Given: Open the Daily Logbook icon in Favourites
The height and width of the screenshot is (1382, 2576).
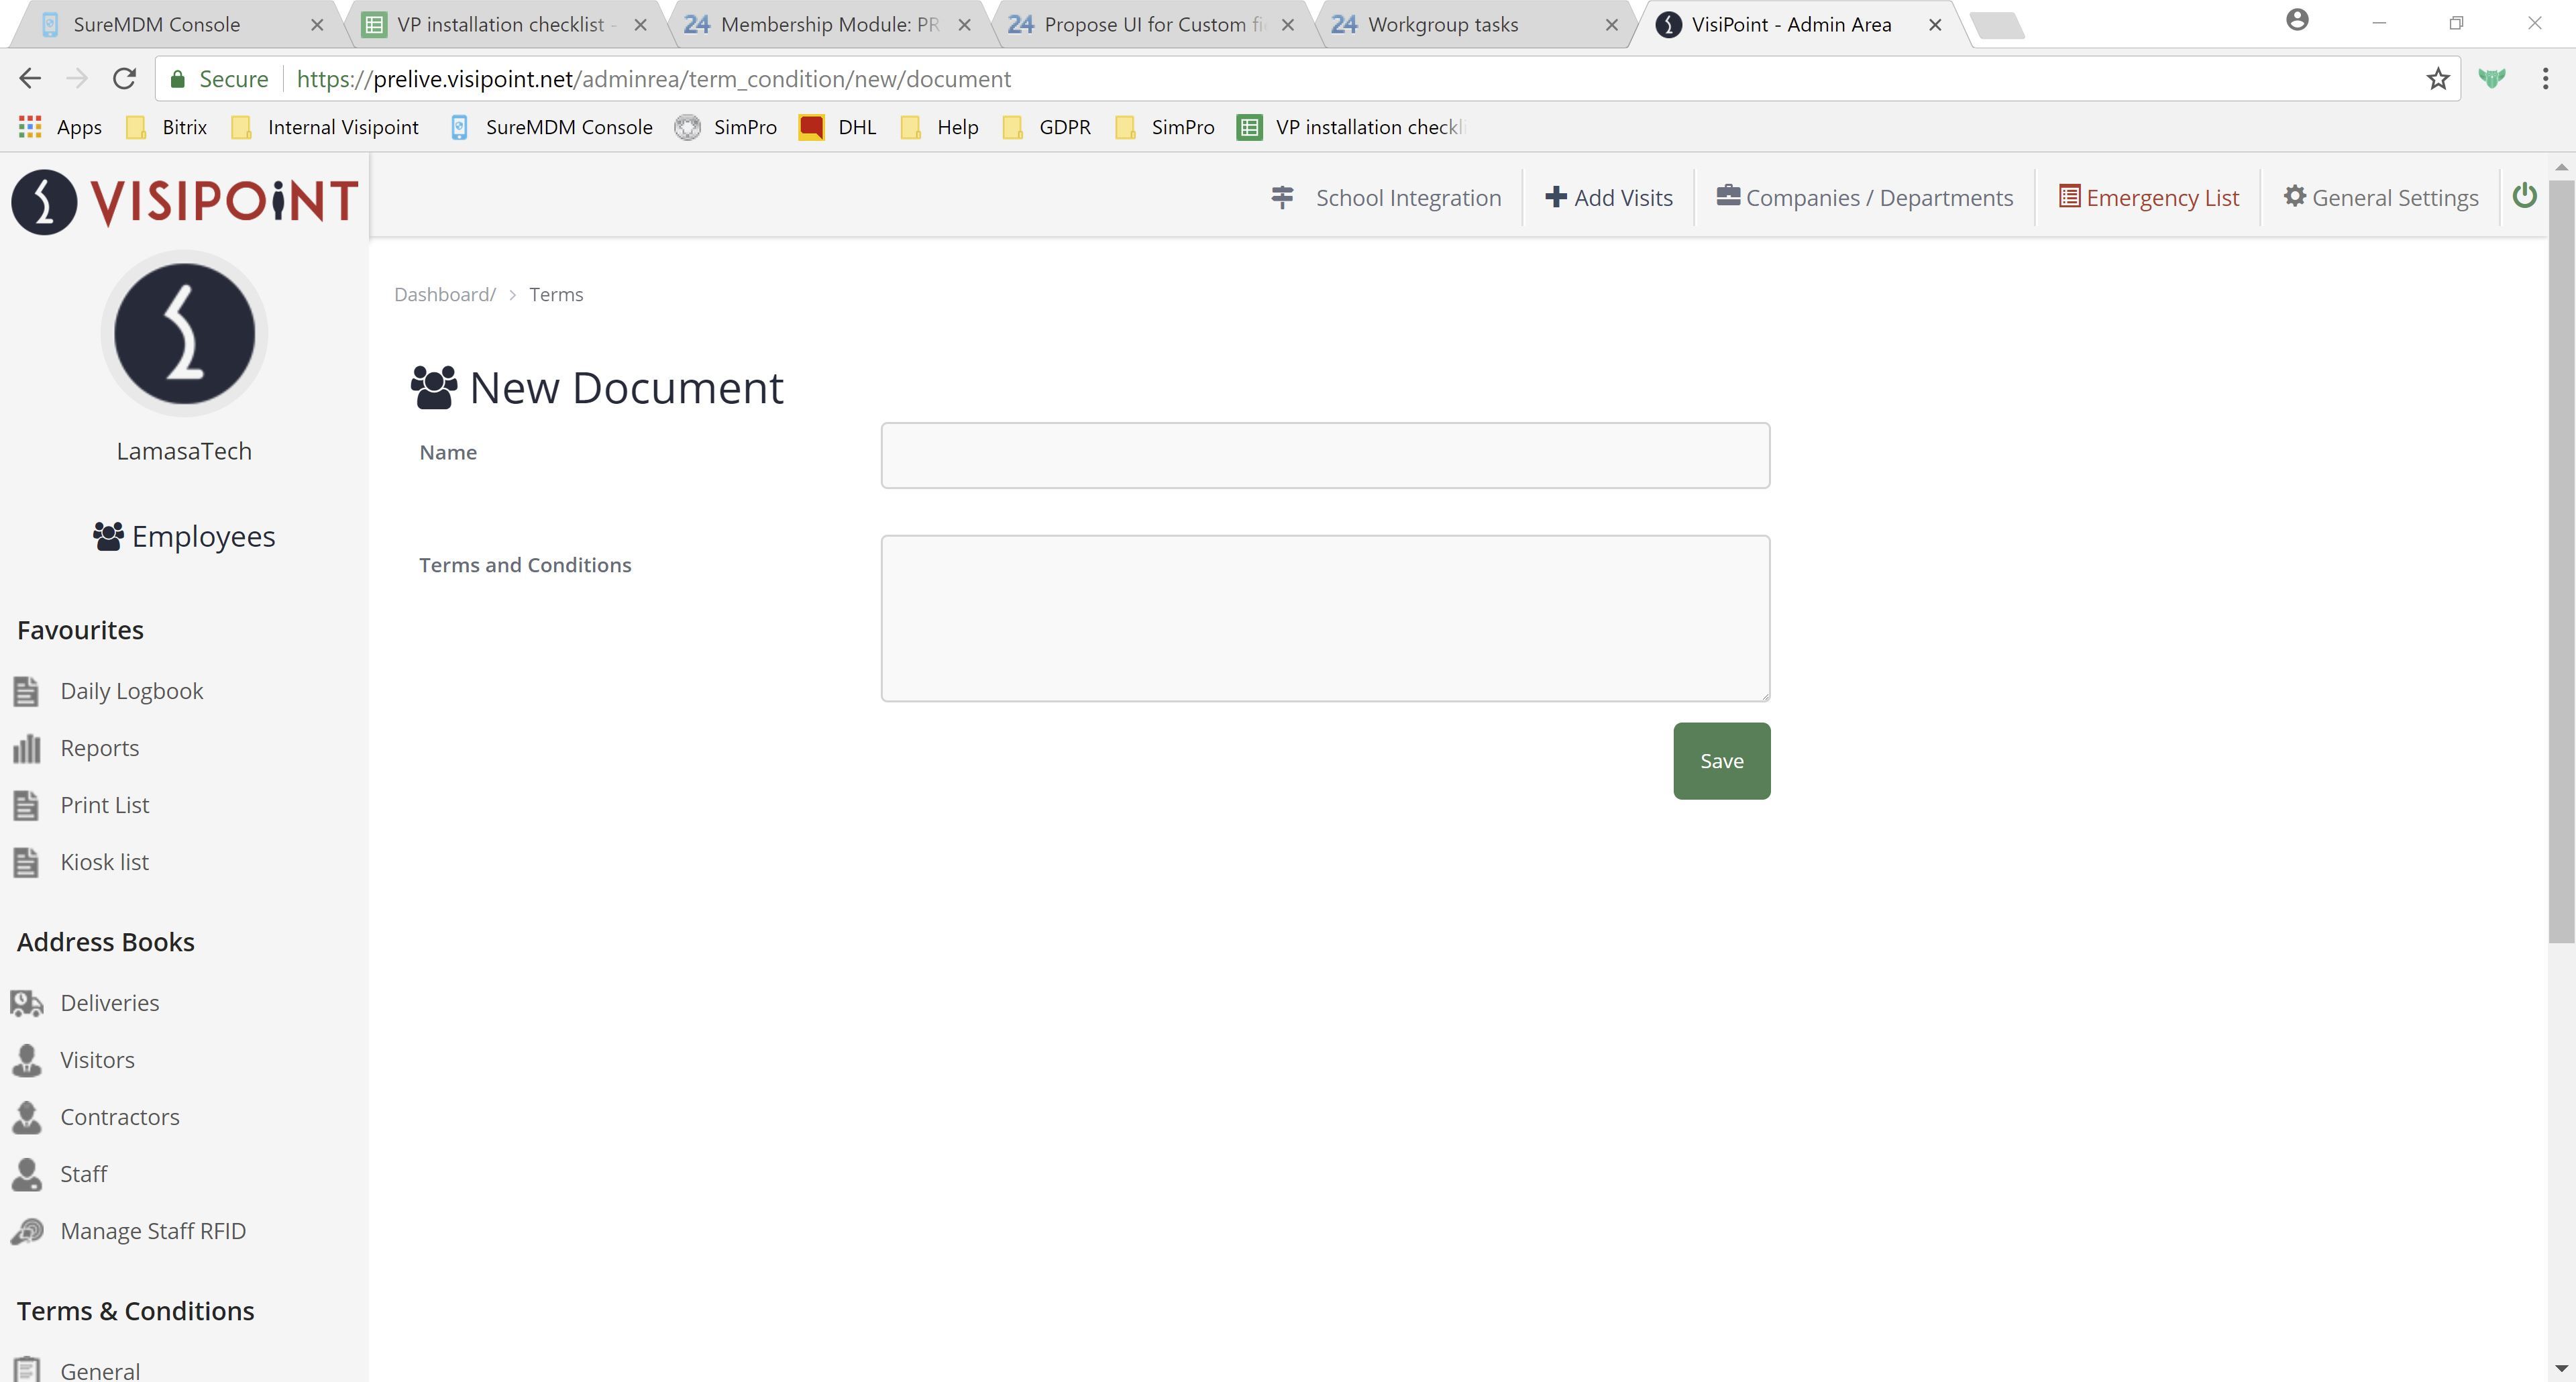Looking at the screenshot, I should point(26,691).
